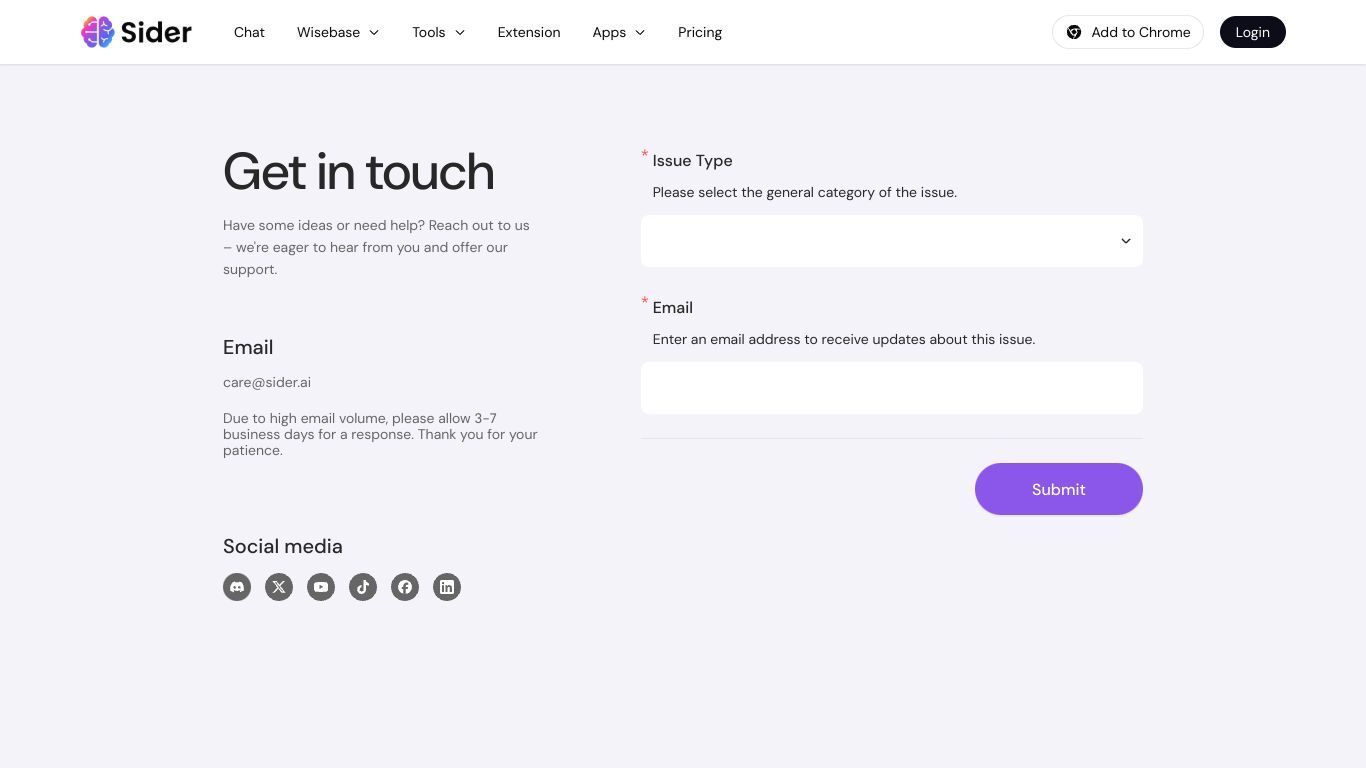1366x768 pixels.
Task: Expand the Apps dropdown menu
Action: coord(619,32)
